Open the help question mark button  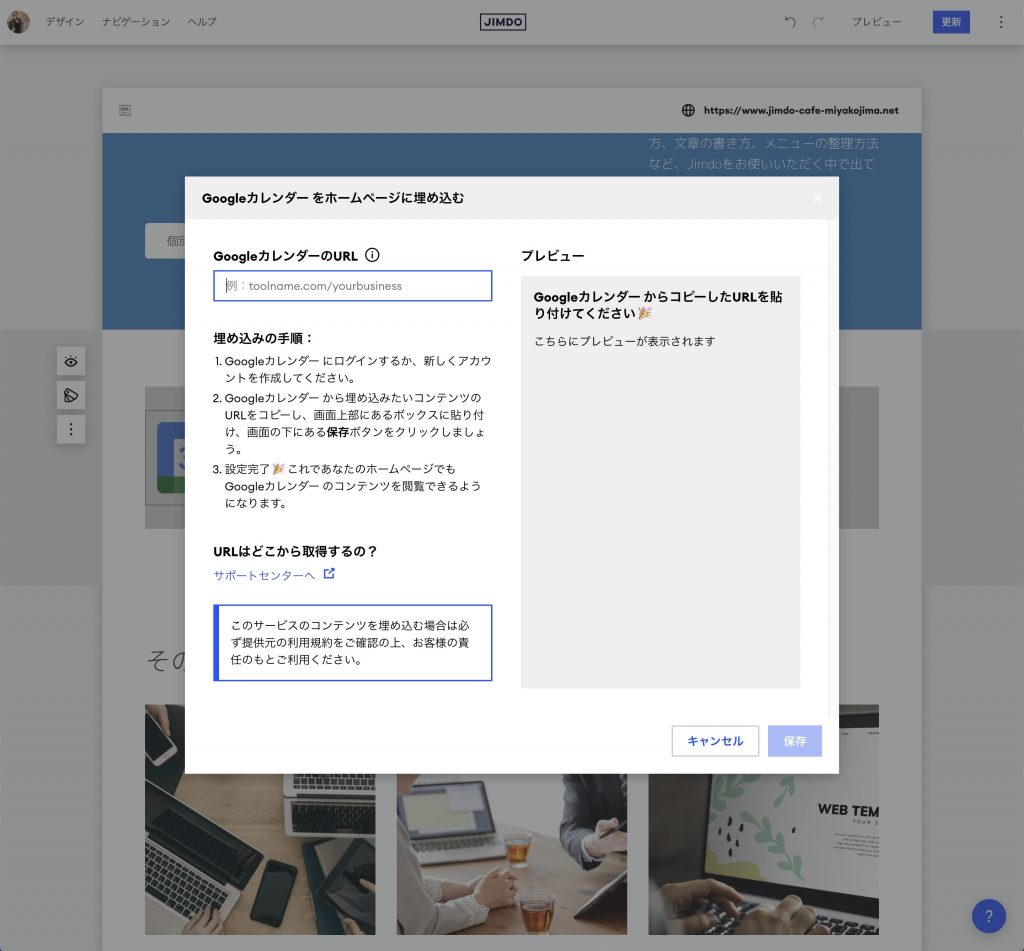989,916
